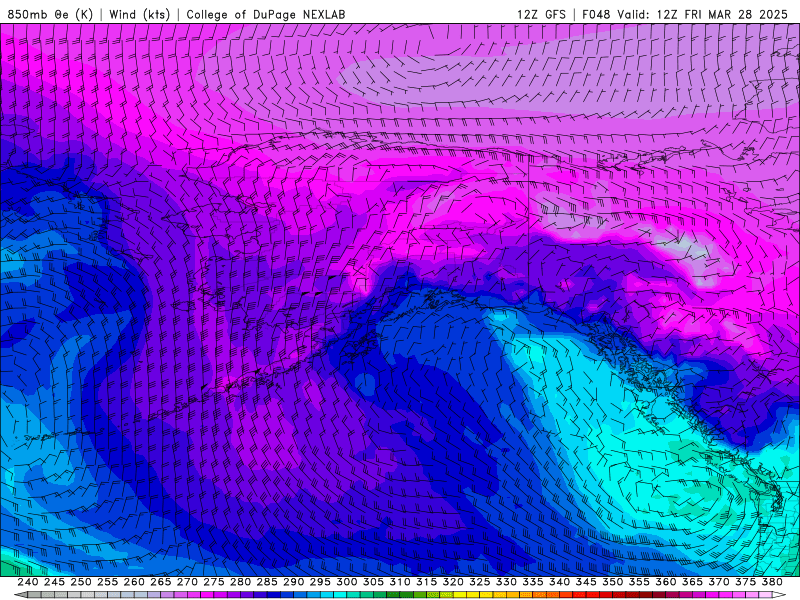
Task: Click the 280 scale label
Action: click(x=240, y=582)
